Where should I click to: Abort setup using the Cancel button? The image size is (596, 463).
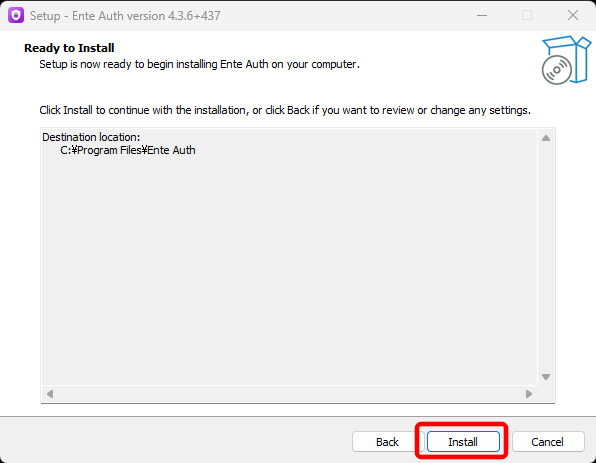point(548,442)
